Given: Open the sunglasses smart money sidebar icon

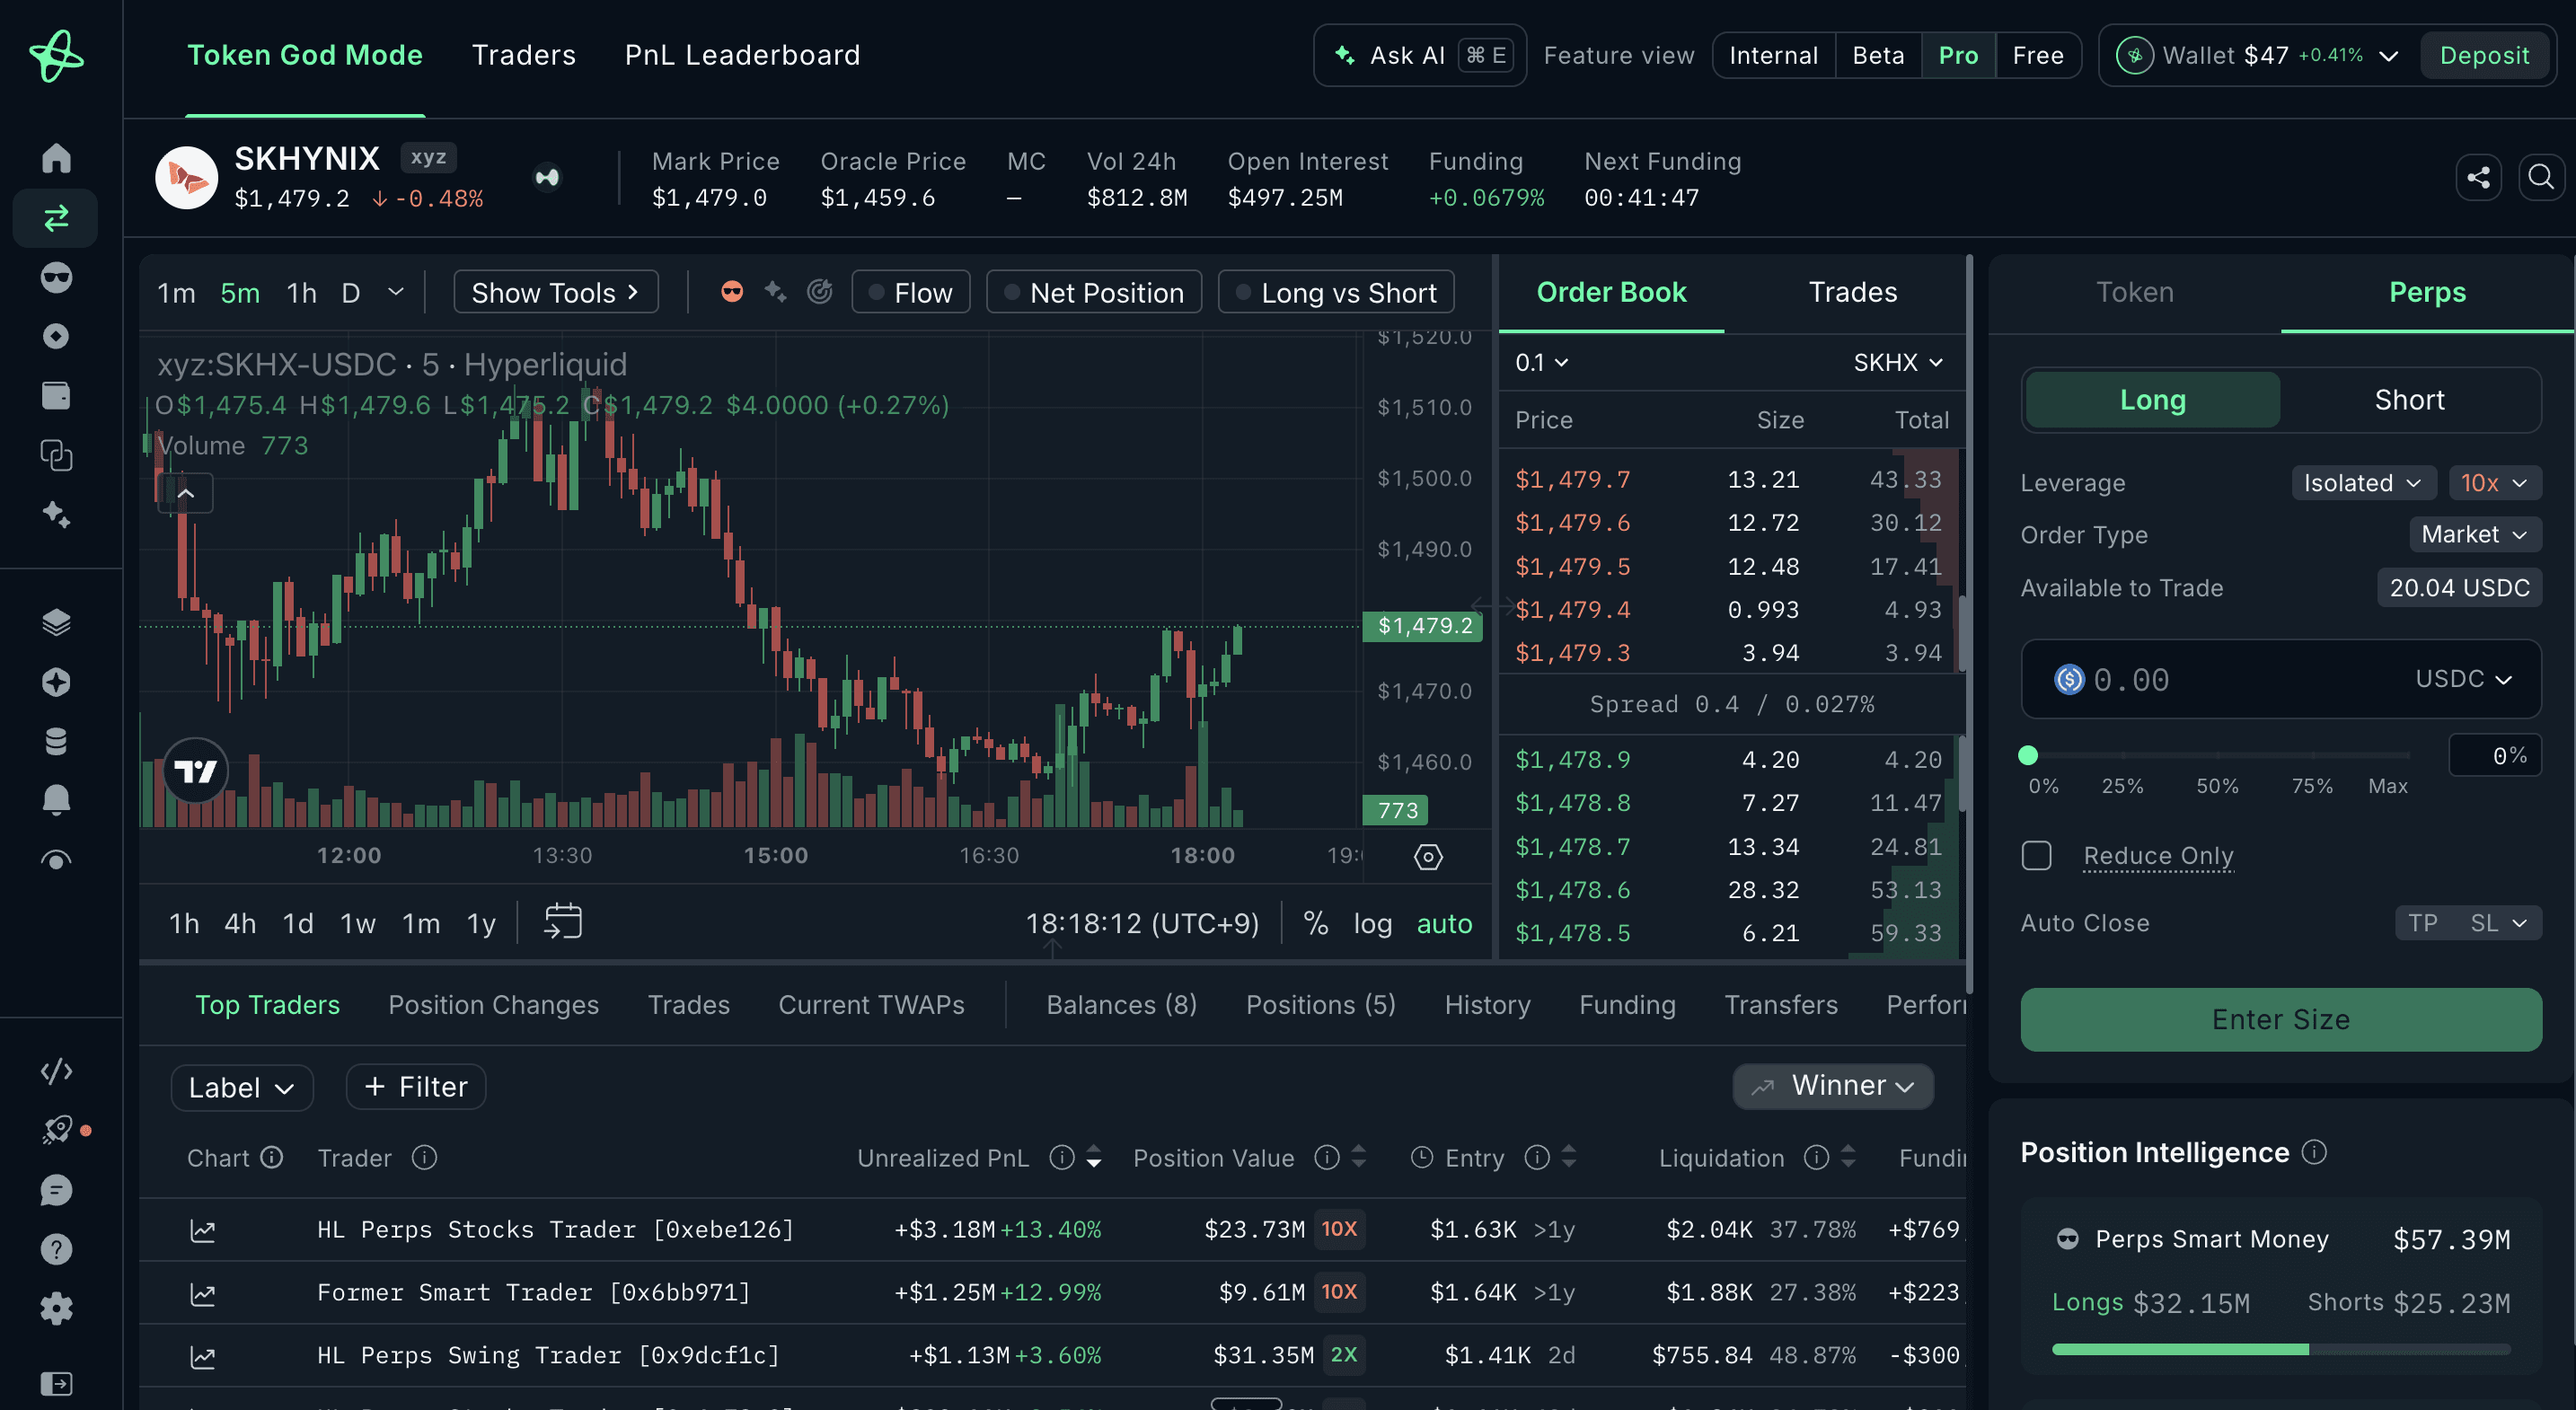Looking at the screenshot, I should pyautogui.click(x=56, y=277).
